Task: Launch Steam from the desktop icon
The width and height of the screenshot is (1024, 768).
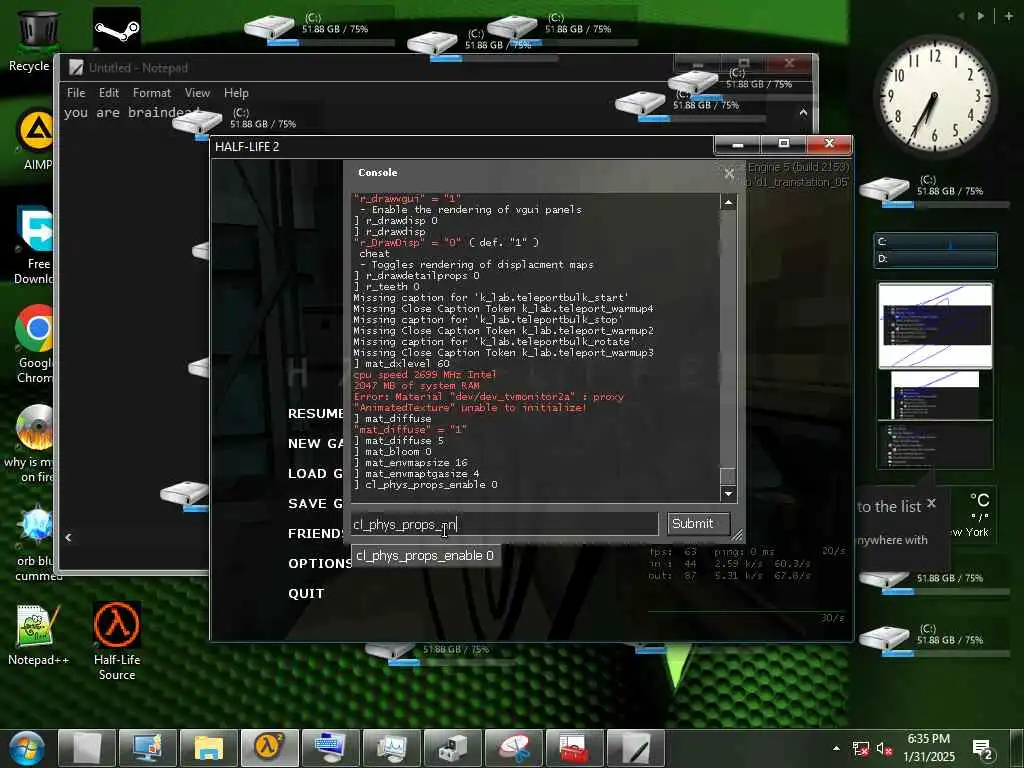Action: pos(116,29)
